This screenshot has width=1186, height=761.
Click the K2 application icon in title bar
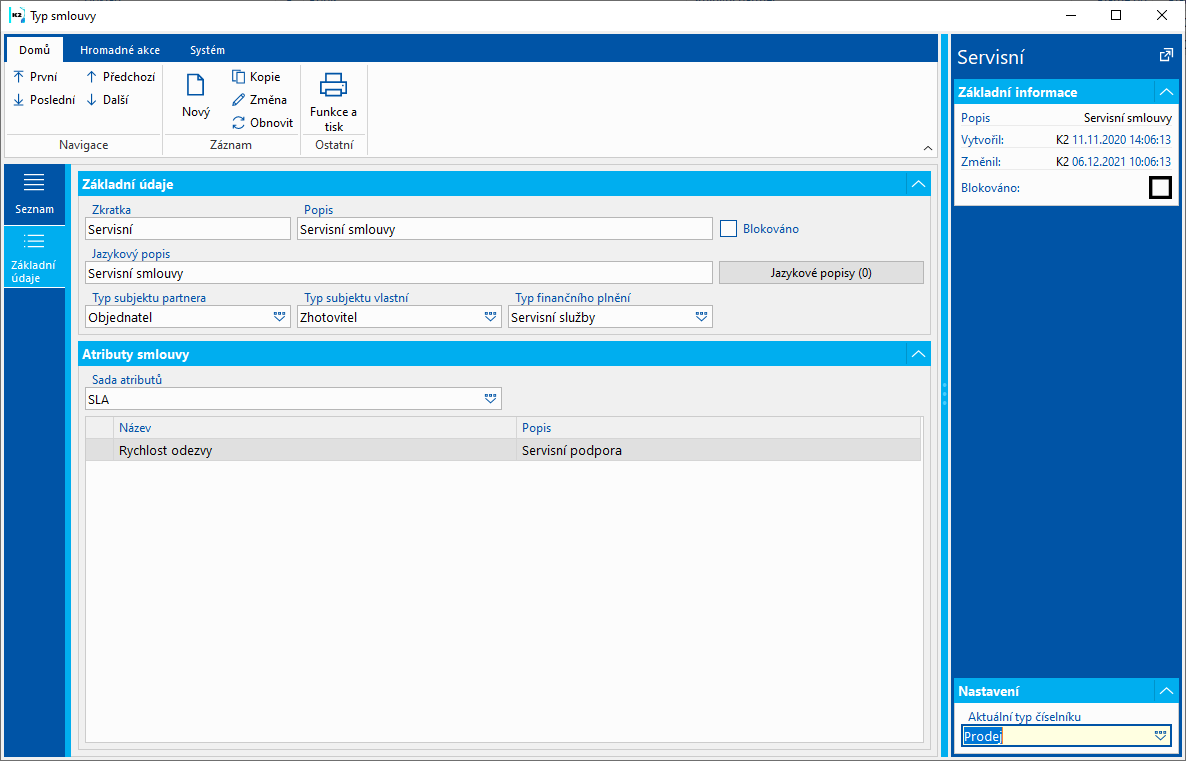(x=16, y=15)
